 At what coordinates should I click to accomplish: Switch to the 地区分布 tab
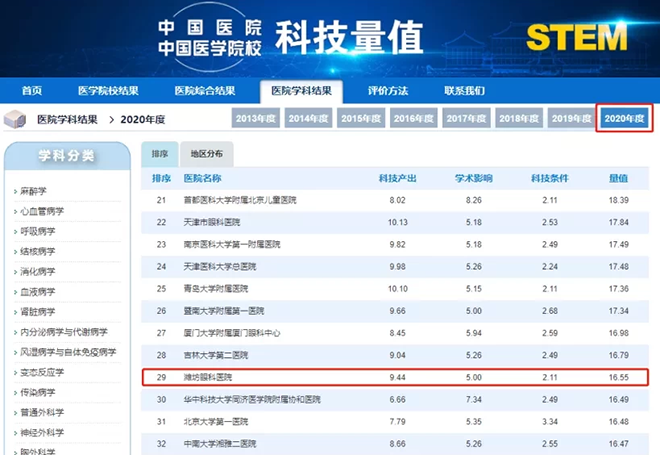[207, 155]
